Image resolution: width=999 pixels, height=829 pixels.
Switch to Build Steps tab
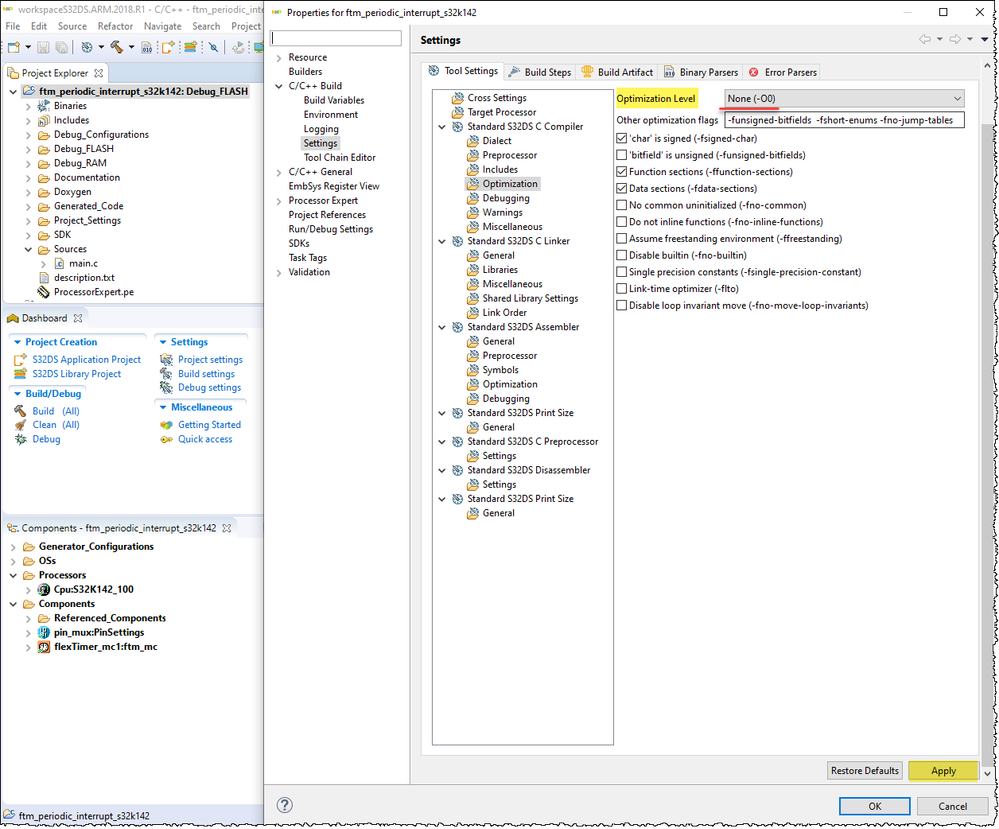[x=540, y=72]
